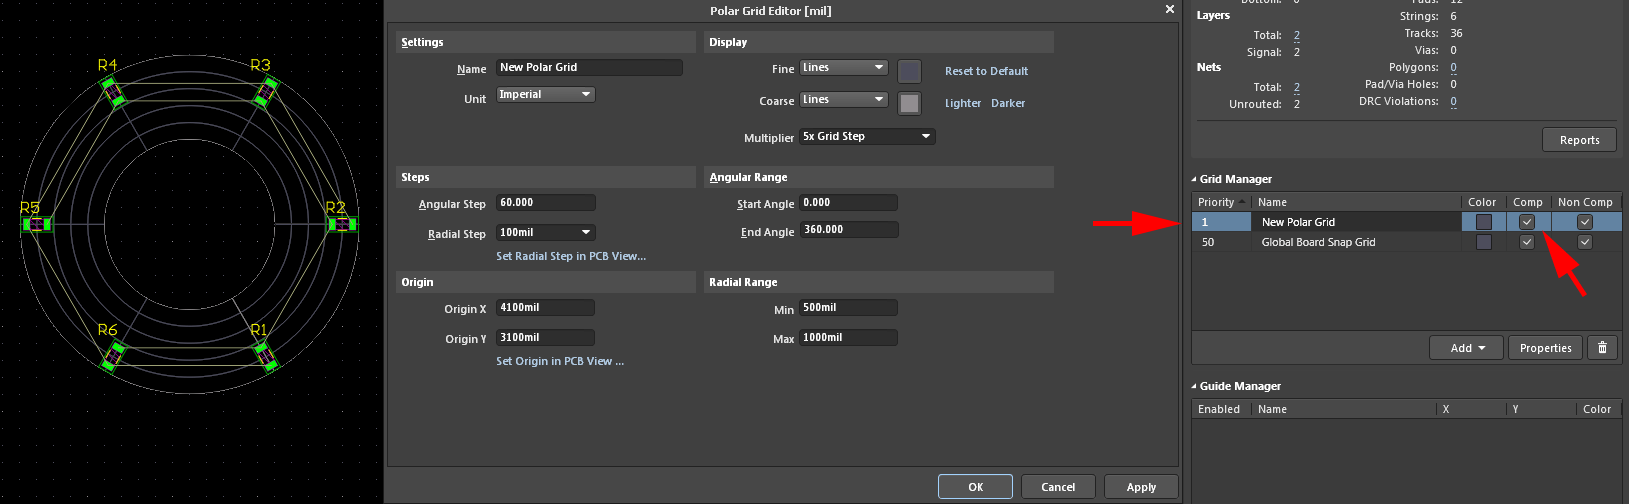Open the Coarse display style dropdown
Screen dimensions: 1629x504
[x=844, y=100]
